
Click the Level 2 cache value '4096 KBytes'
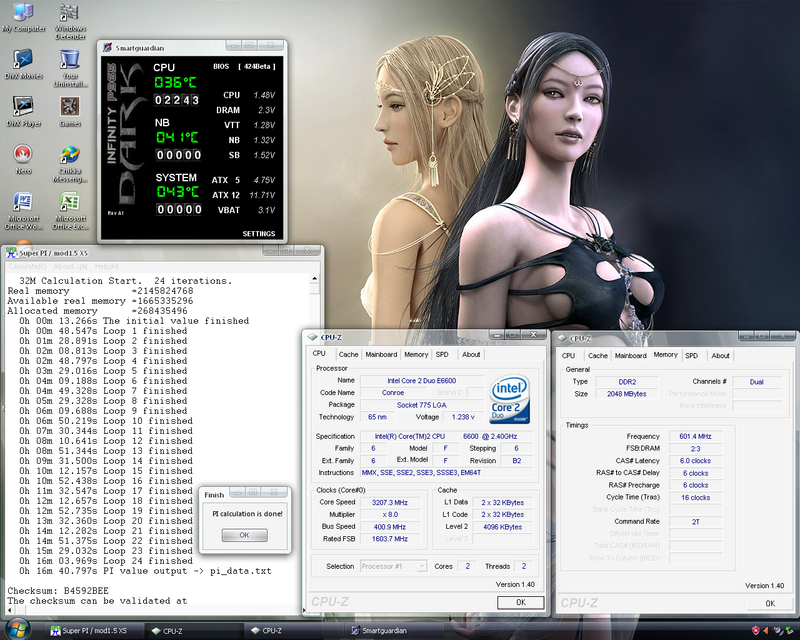click(x=503, y=527)
